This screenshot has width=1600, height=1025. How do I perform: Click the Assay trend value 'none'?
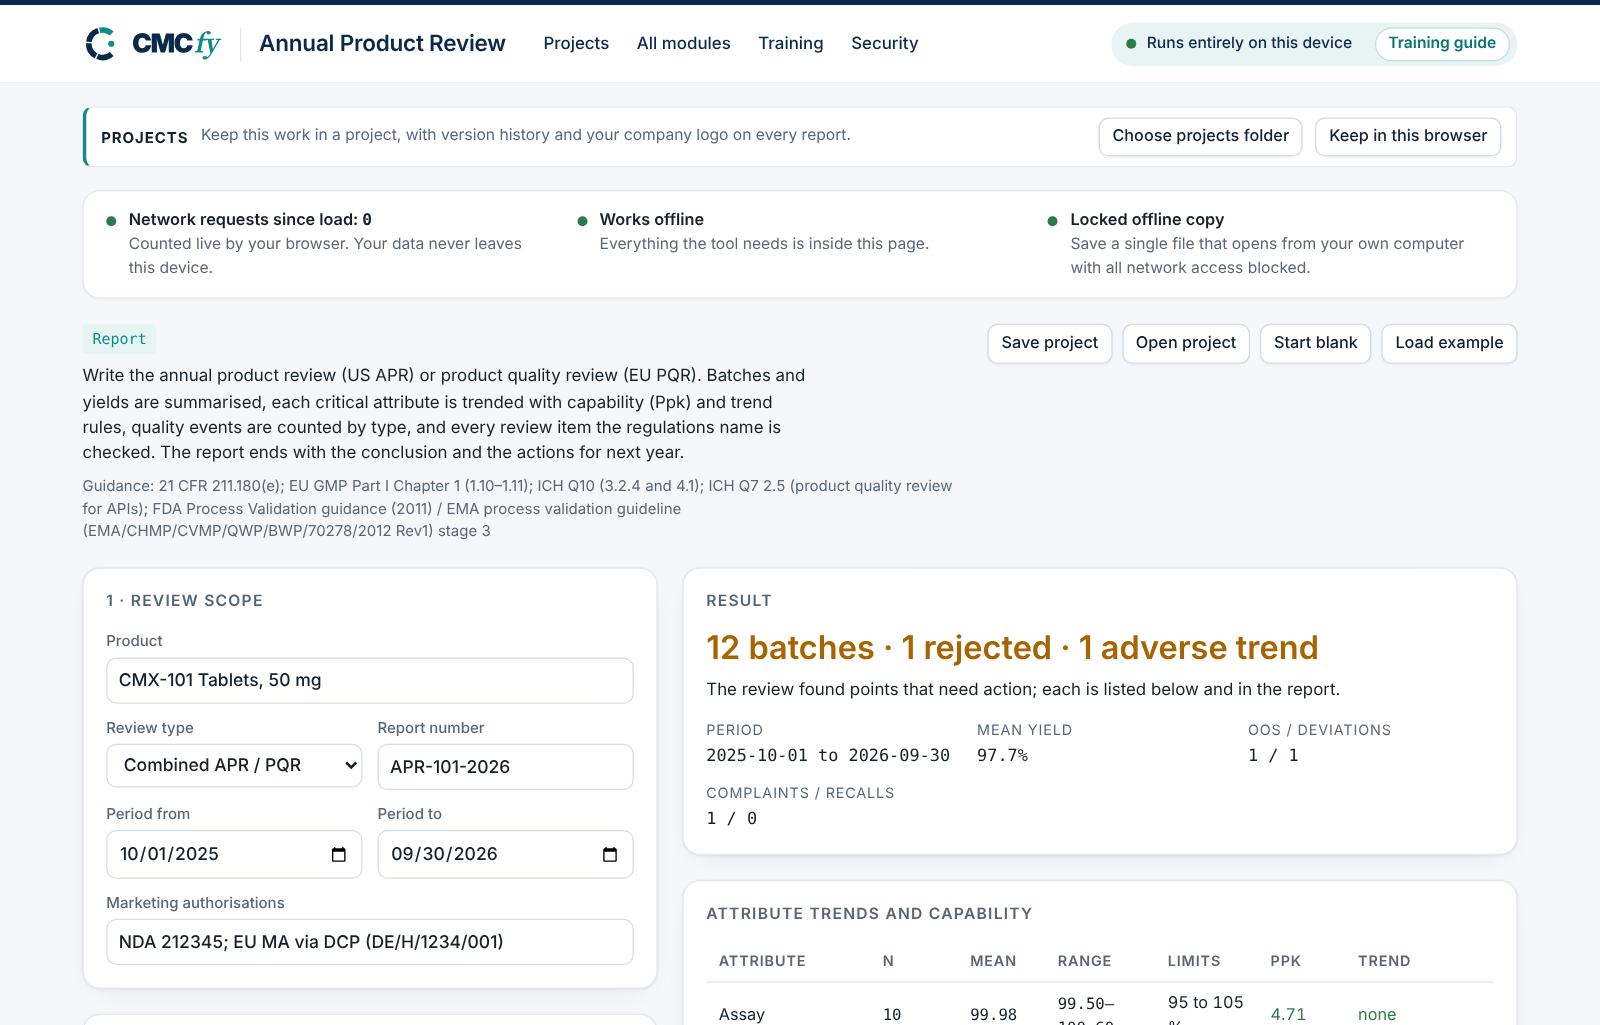[1377, 1014]
